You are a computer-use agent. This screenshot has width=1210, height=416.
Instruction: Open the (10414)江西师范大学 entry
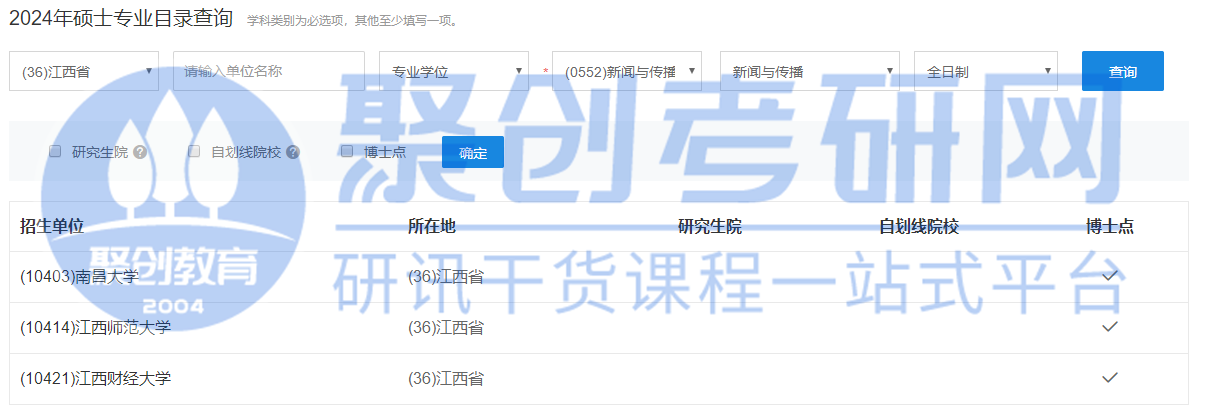96,327
